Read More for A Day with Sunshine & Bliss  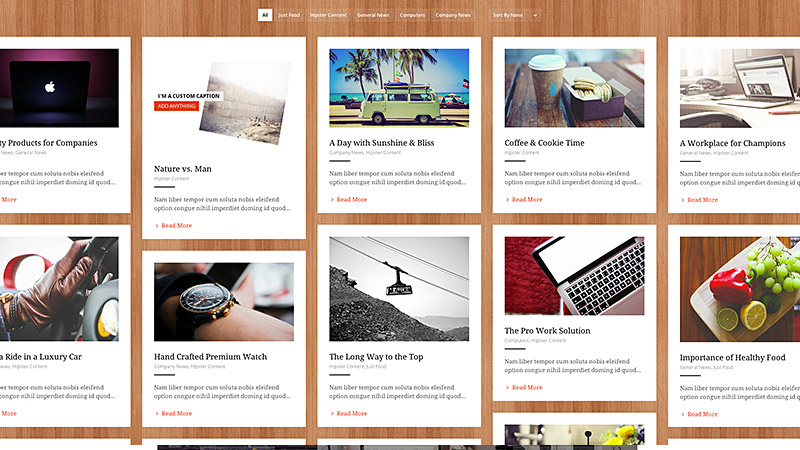(x=351, y=200)
